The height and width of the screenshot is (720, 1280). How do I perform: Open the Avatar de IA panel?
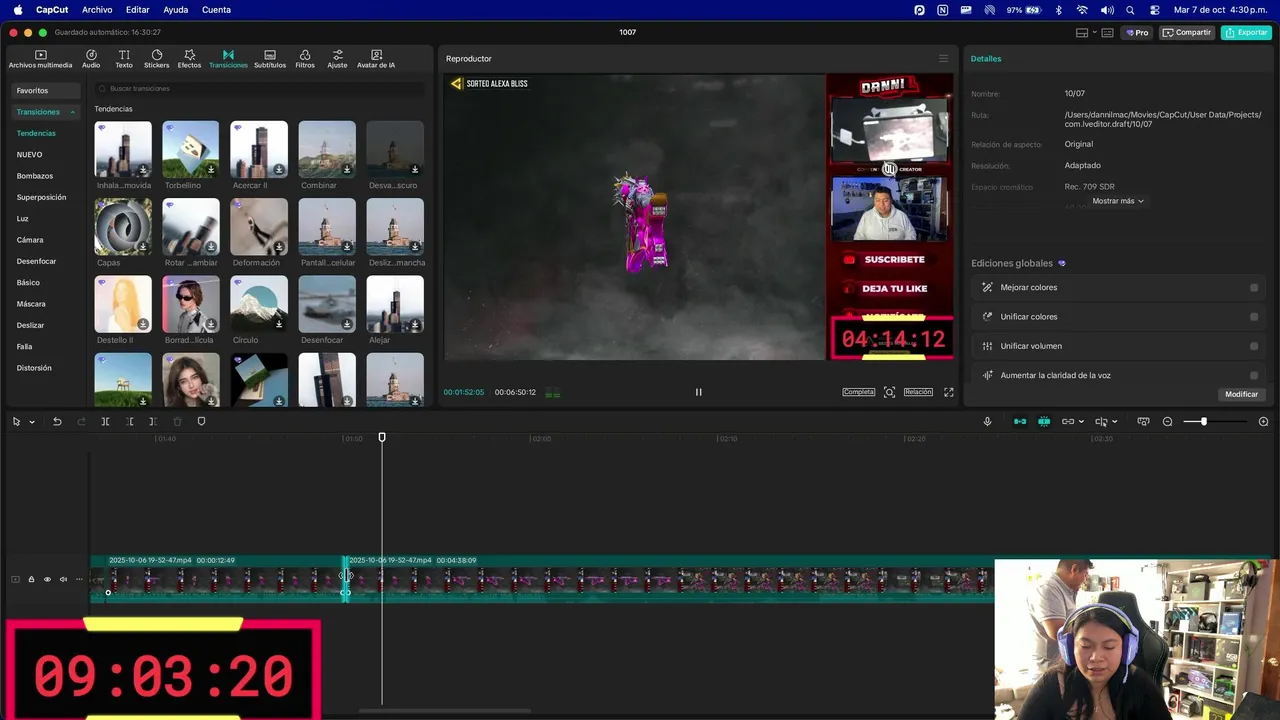(x=376, y=59)
